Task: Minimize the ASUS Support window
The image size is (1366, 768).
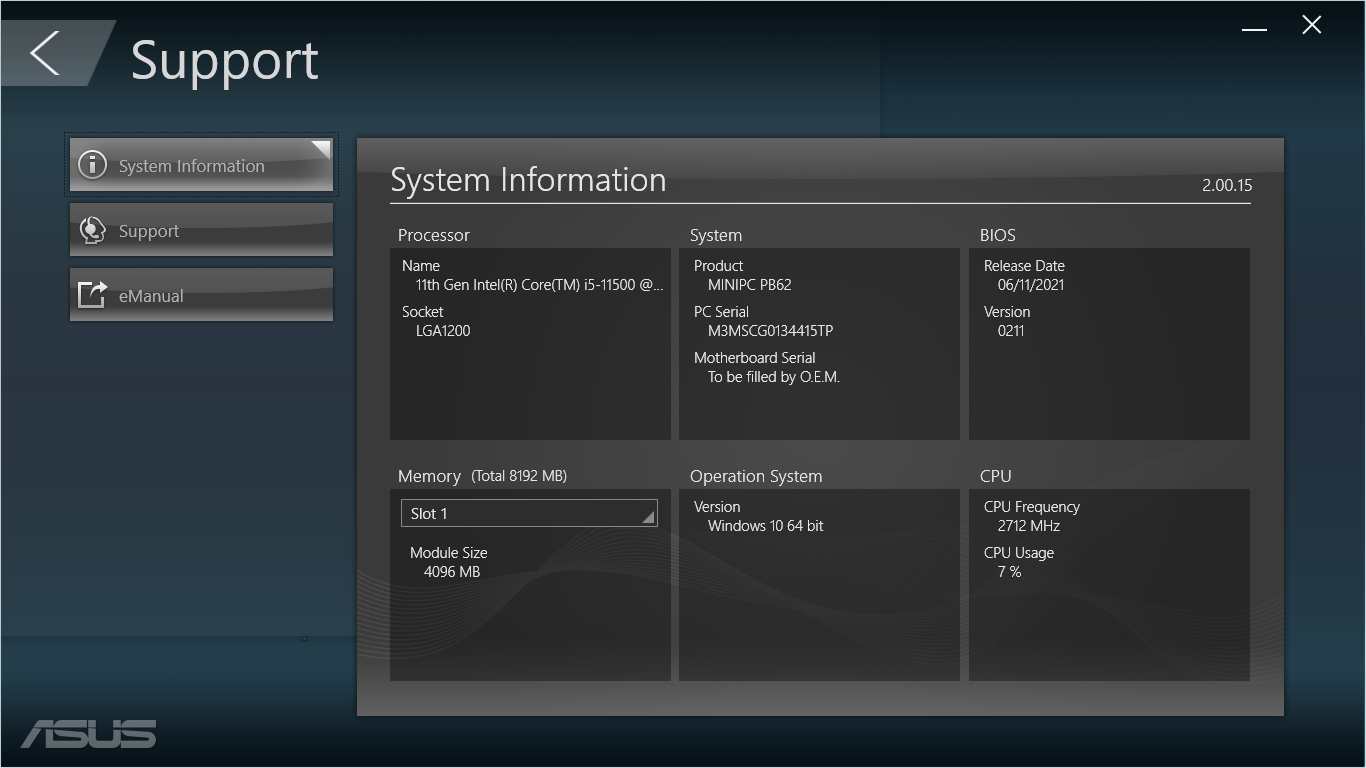Action: pos(1254,29)
